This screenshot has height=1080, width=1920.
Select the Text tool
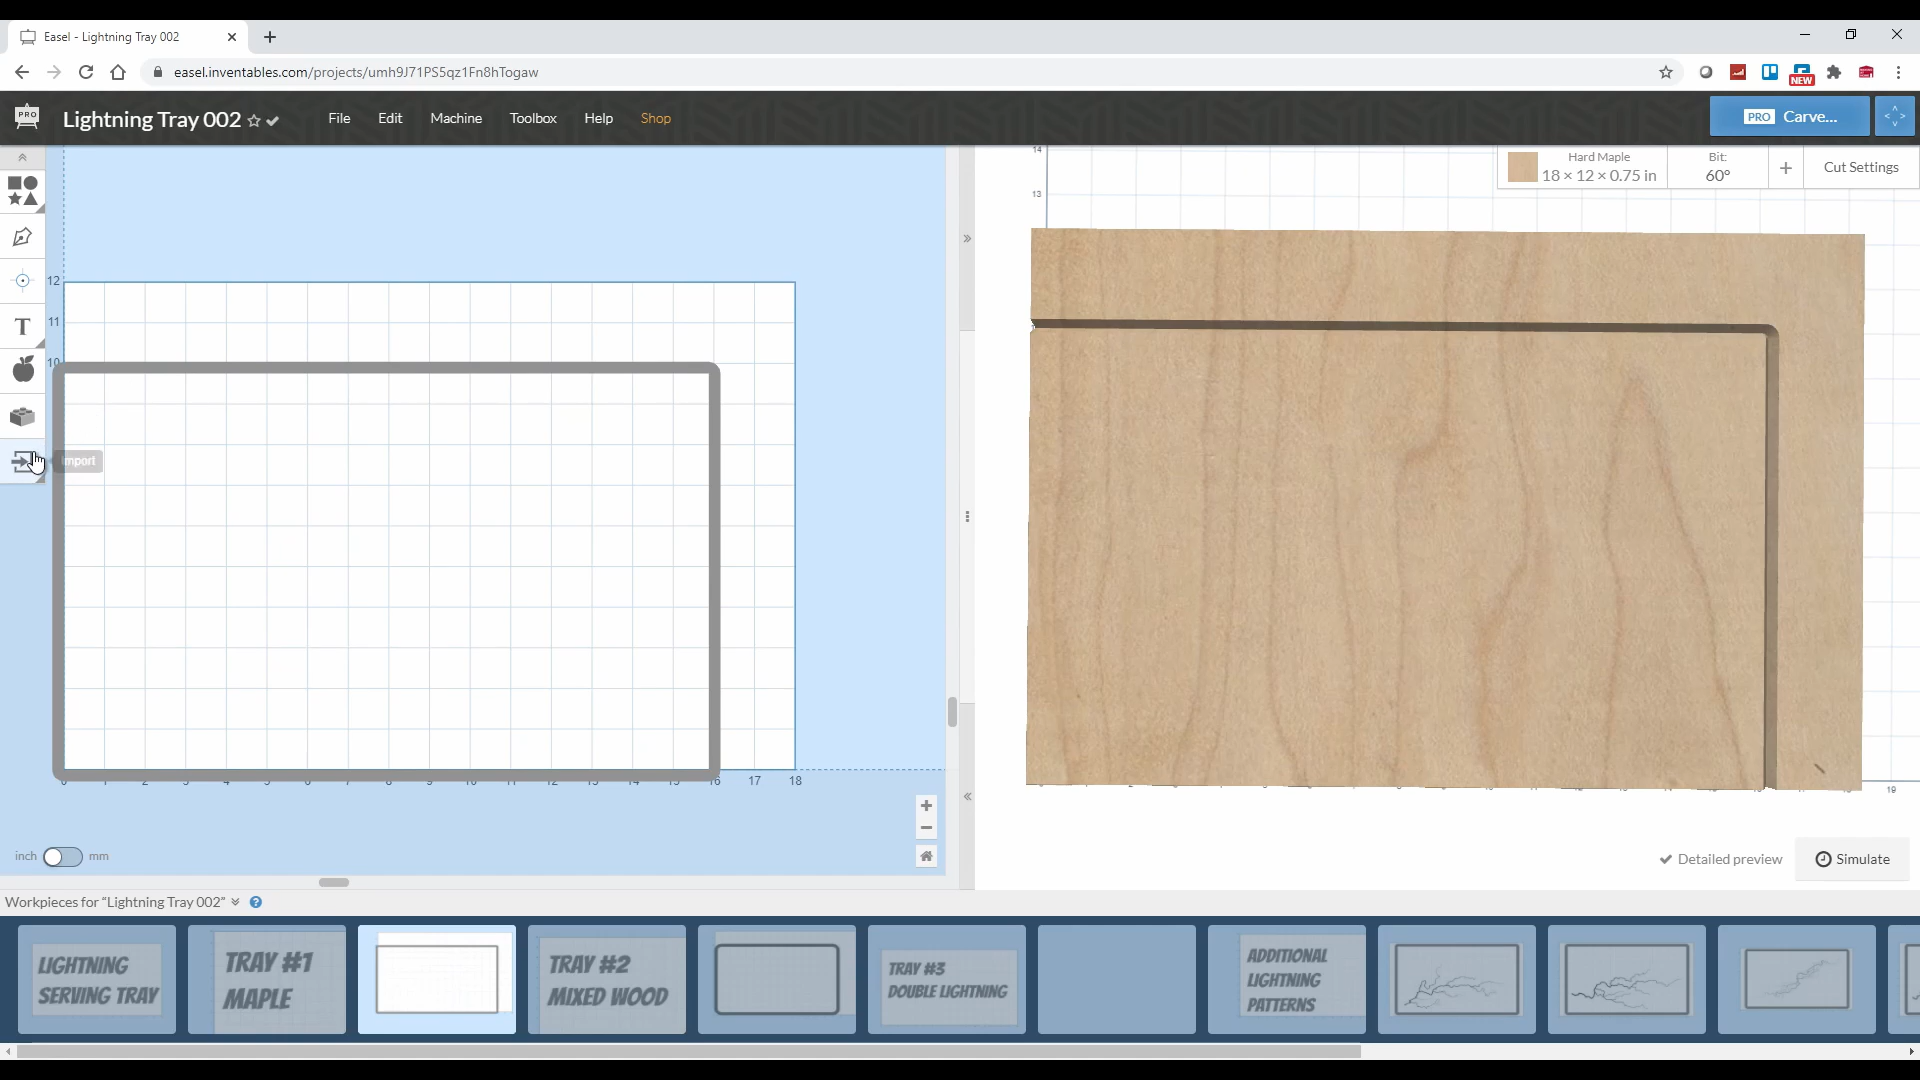coord(22,327)
